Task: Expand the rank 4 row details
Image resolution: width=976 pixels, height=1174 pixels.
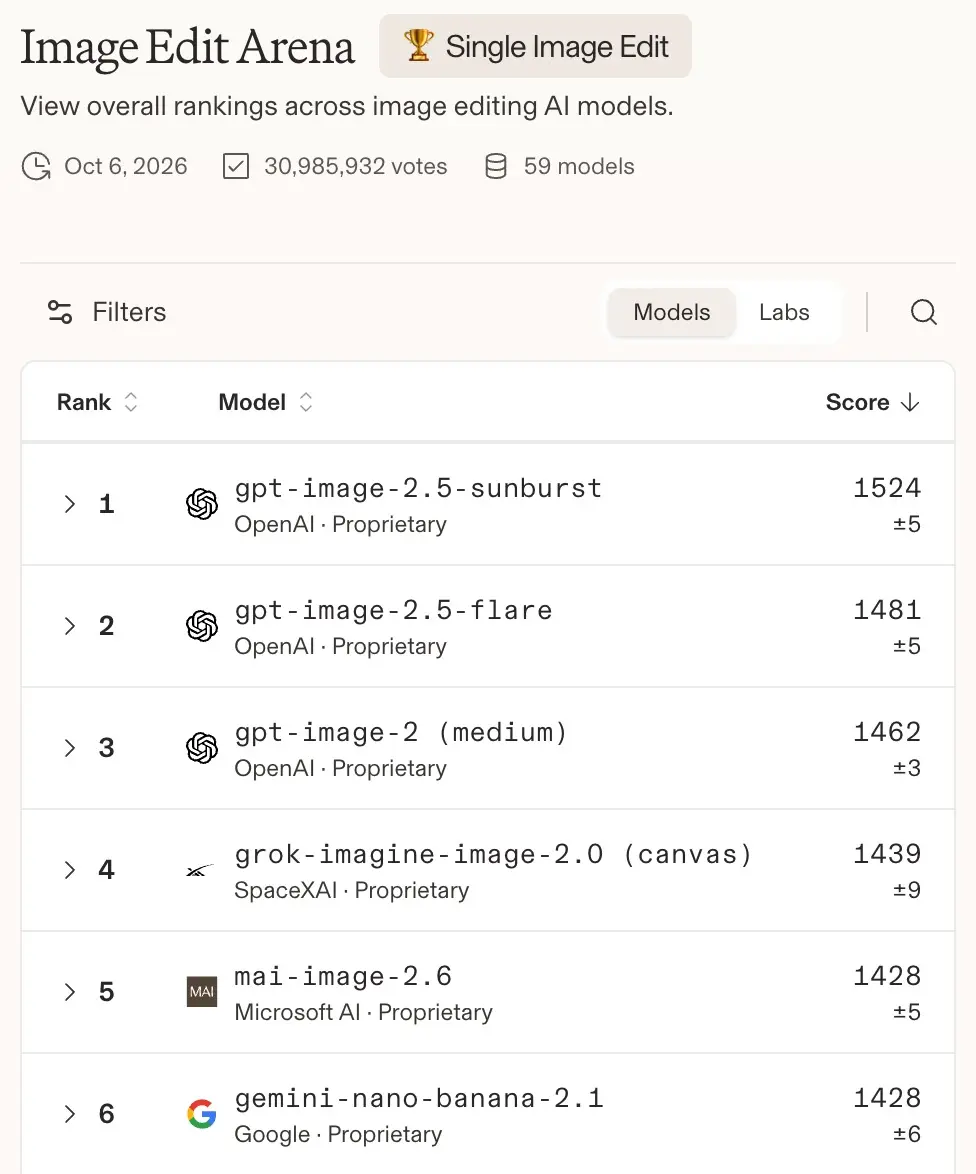Action: click(x=70, y=870)
